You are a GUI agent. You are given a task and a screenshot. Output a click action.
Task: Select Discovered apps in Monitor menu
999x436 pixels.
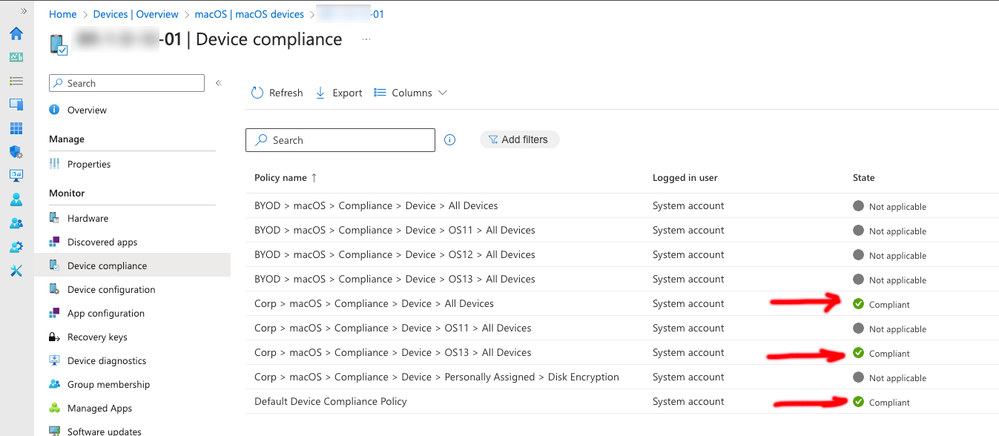(102, 242)
